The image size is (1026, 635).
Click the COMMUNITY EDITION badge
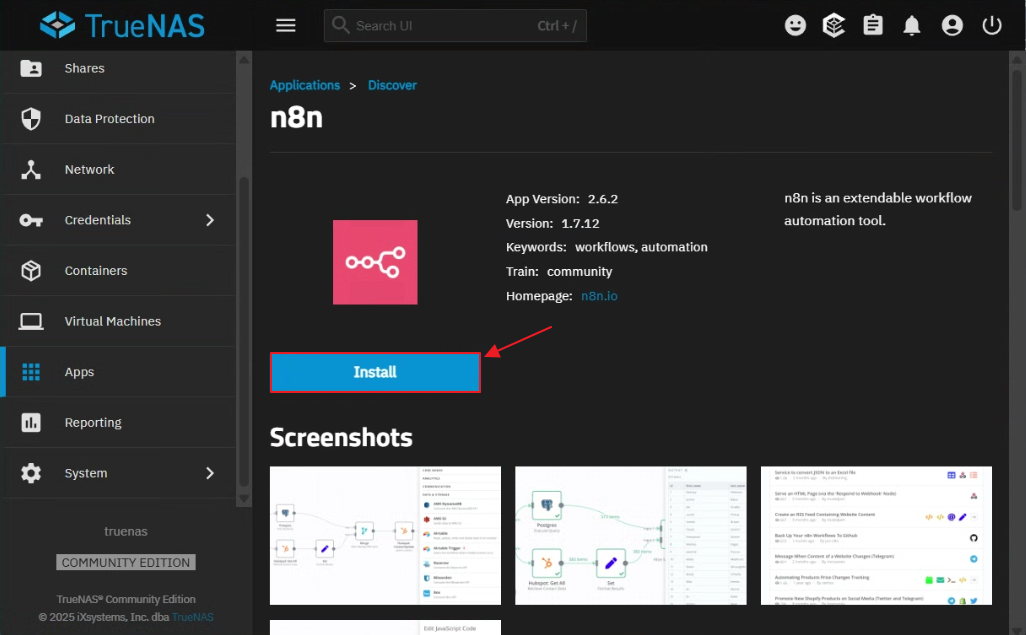click(126, 562)
